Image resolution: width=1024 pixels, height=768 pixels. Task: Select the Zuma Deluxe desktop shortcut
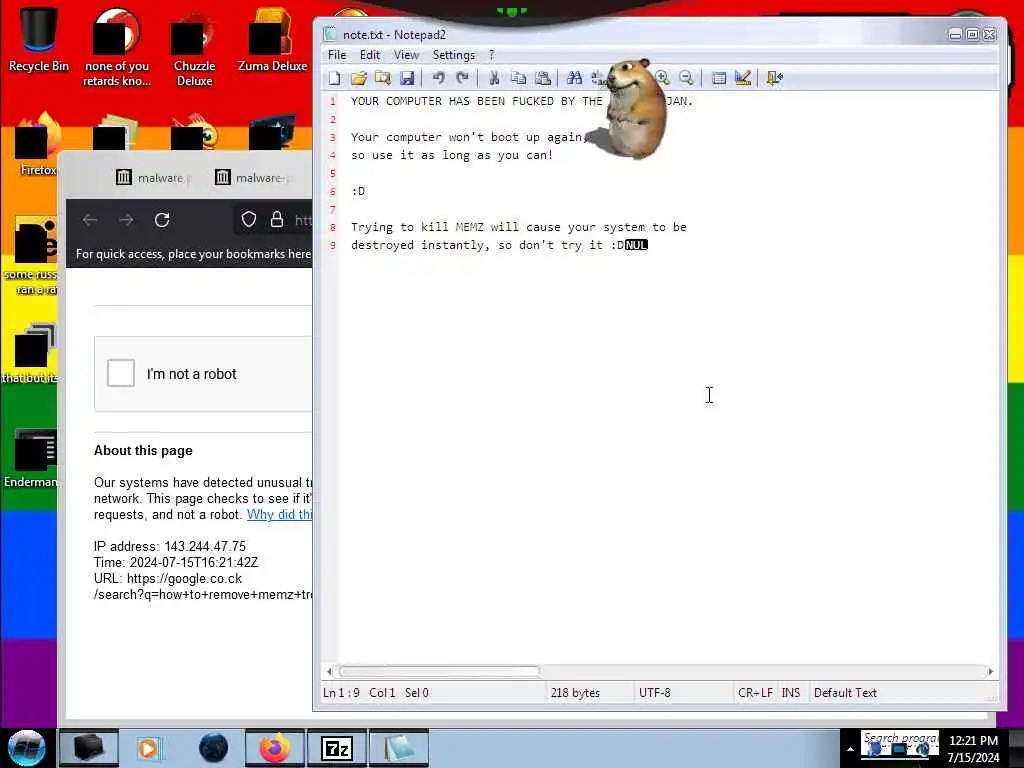coord(272,40)
